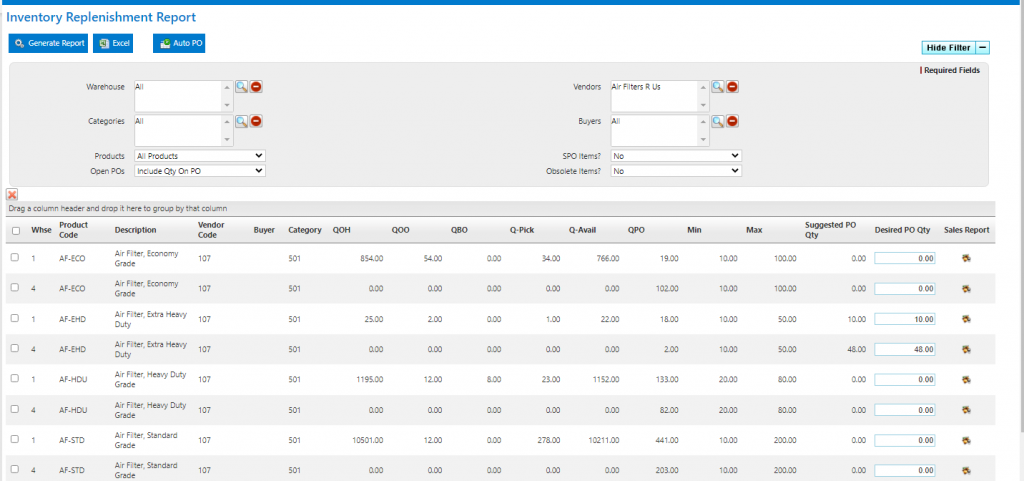Open sales report for AF-STD warehouse 1
This screenshot has width=1024, height=481.
pyautogui.click(x=966, y=440)
